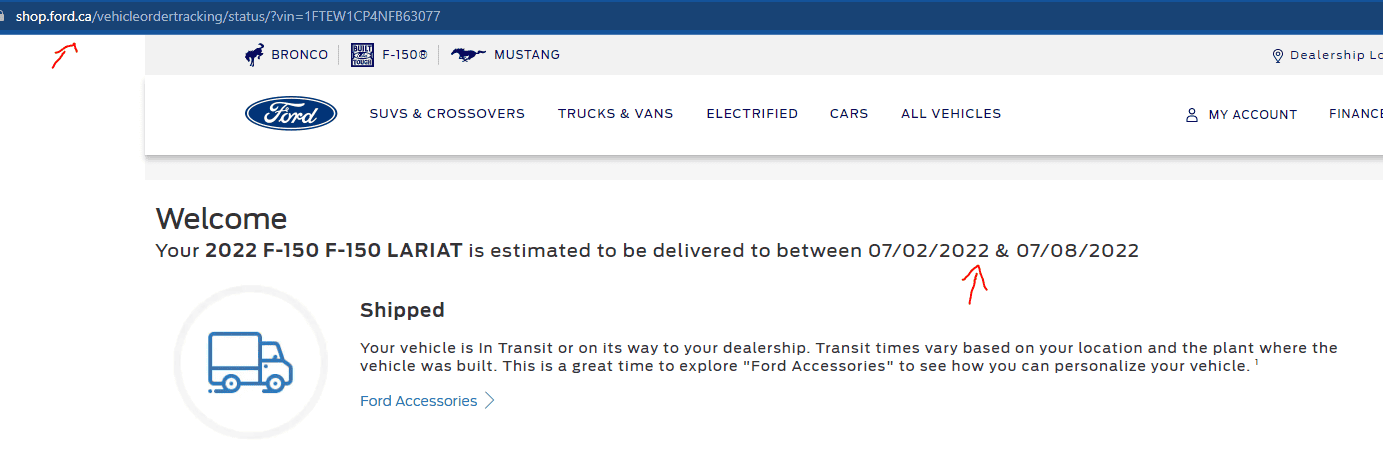Open the Finance navigation item
The image size is (1383, 452).
[x=1355, y=114]
